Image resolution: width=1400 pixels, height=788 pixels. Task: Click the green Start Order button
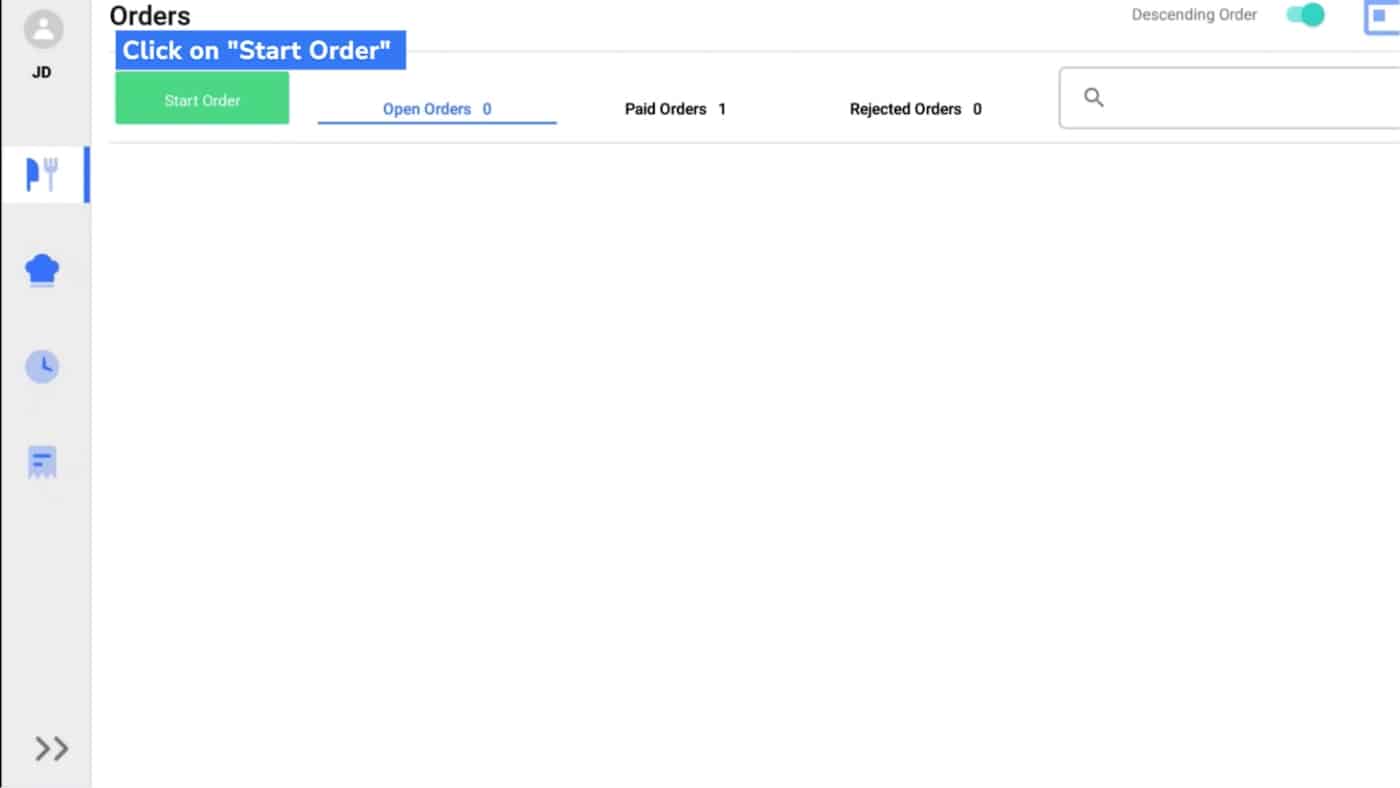coord(202,98)
